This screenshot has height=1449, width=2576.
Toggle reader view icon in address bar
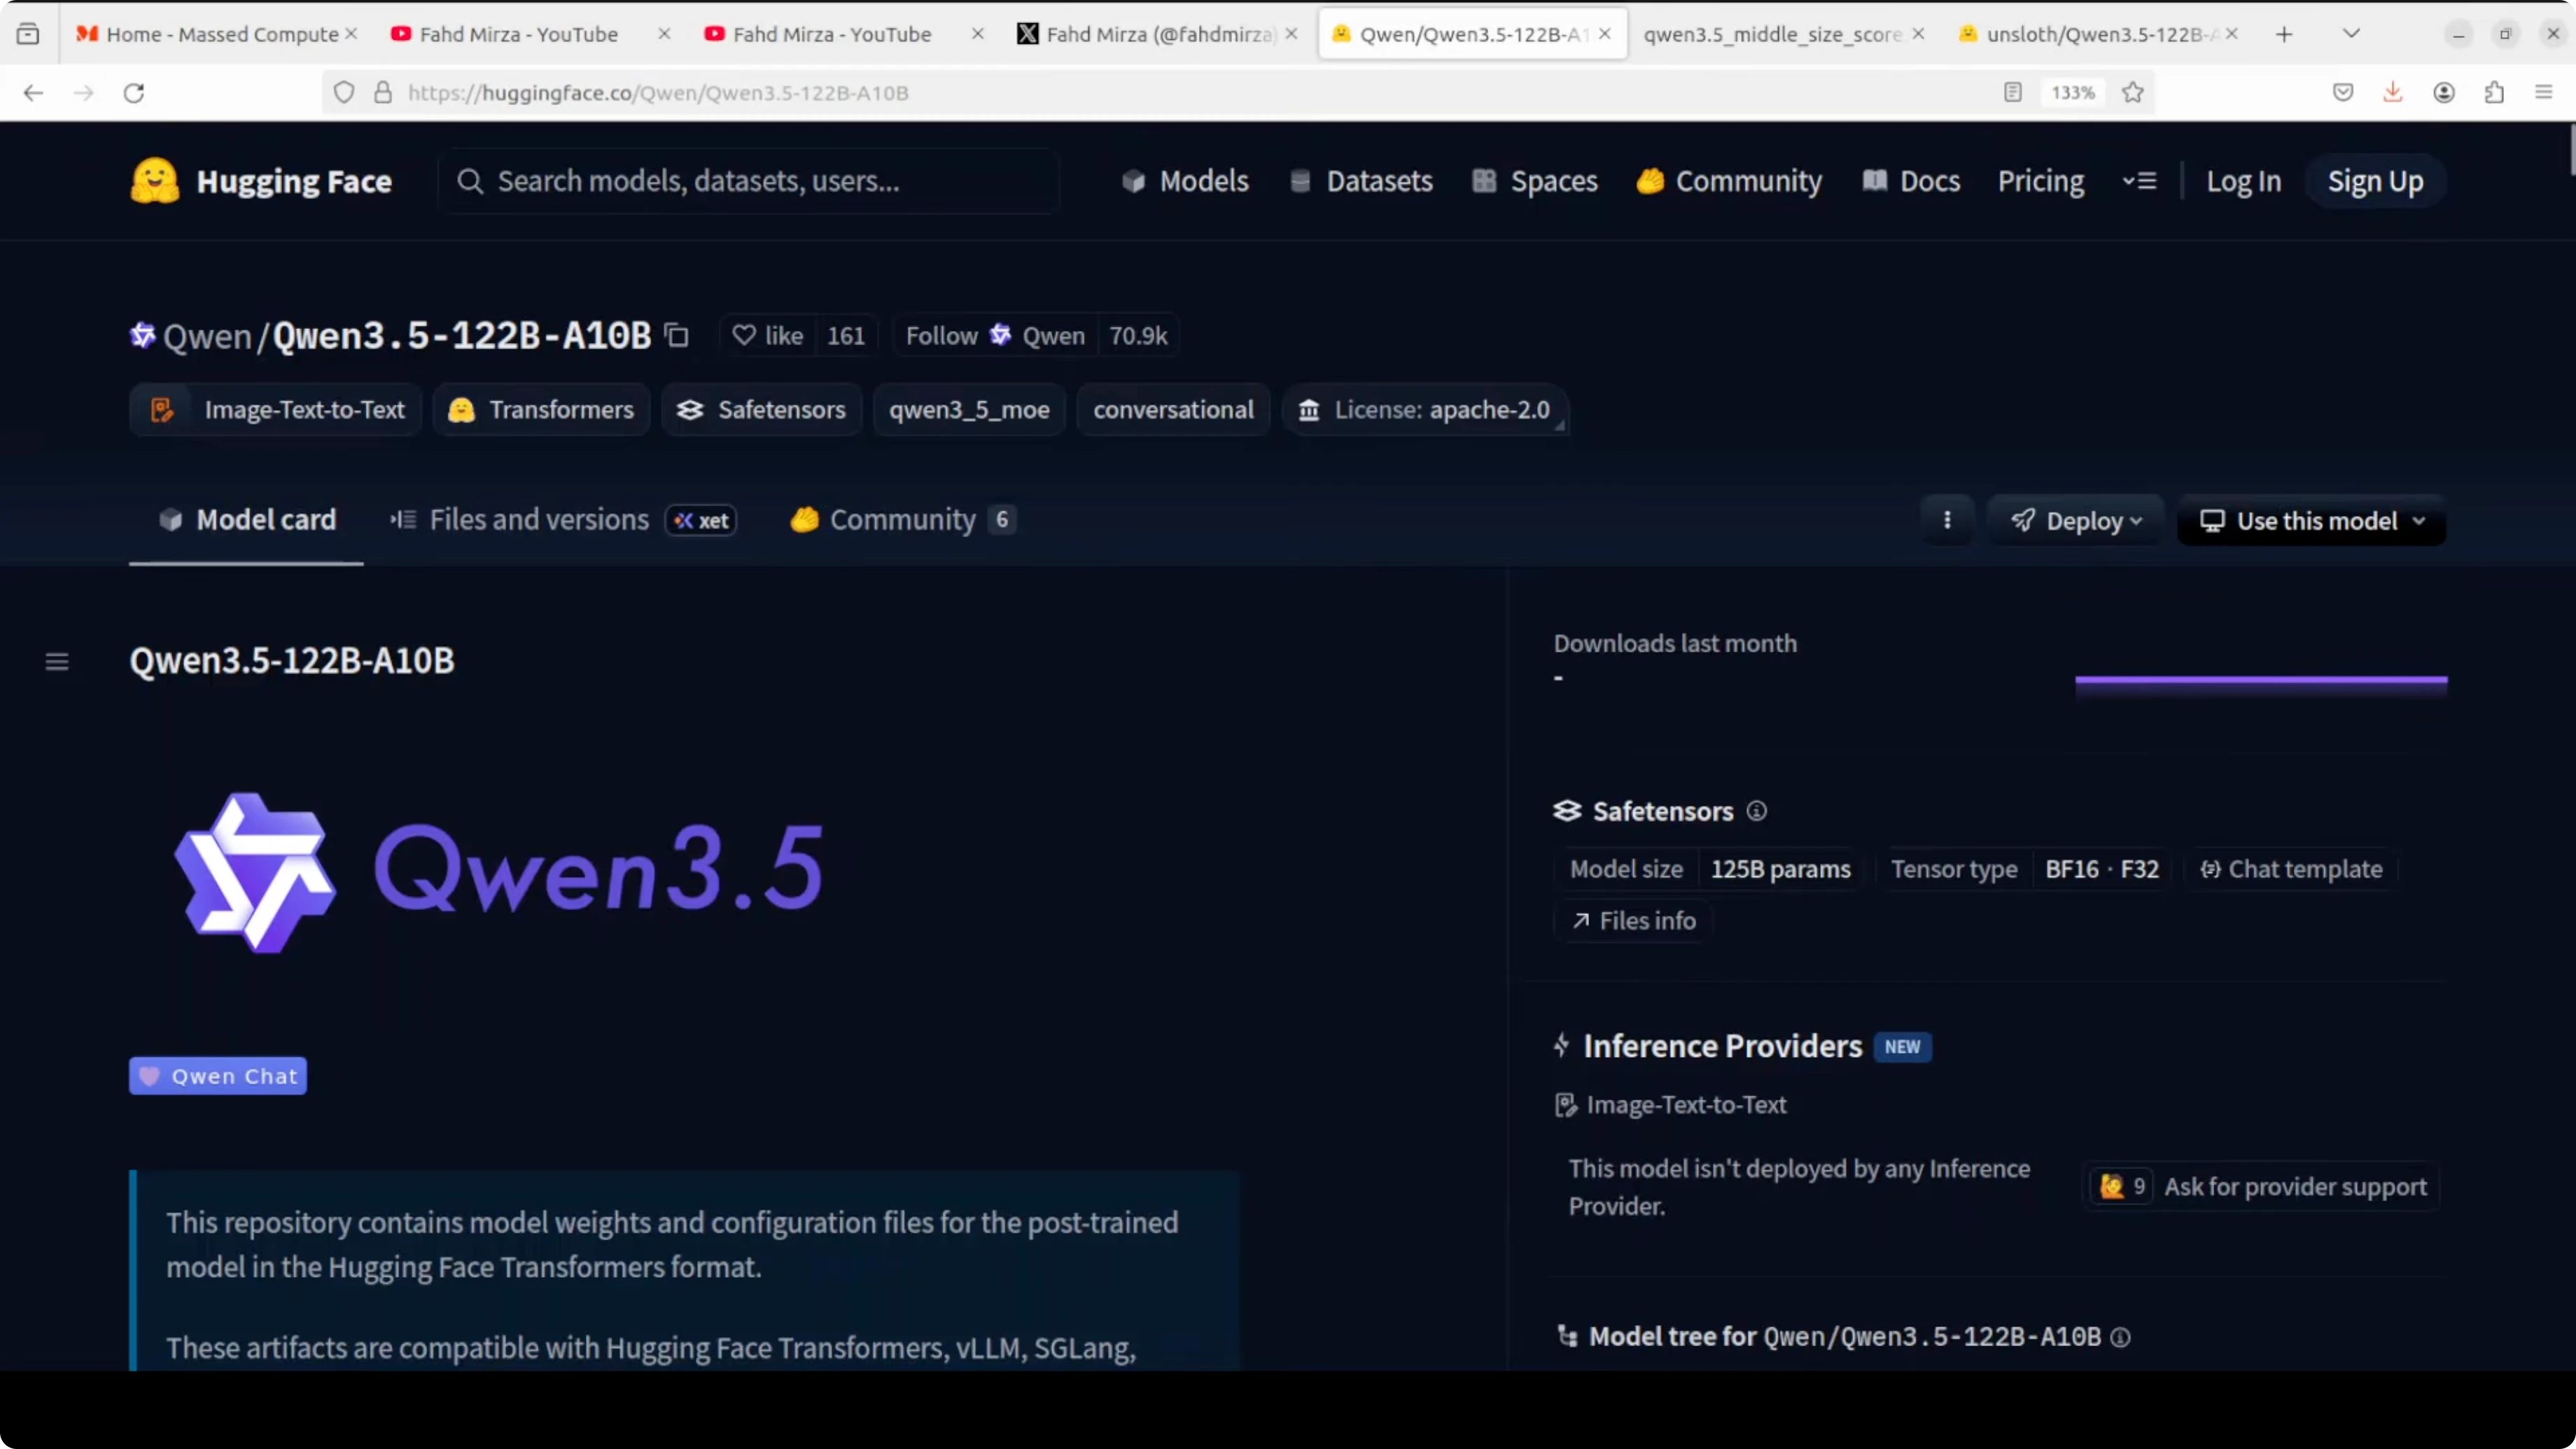[2013, 93]
